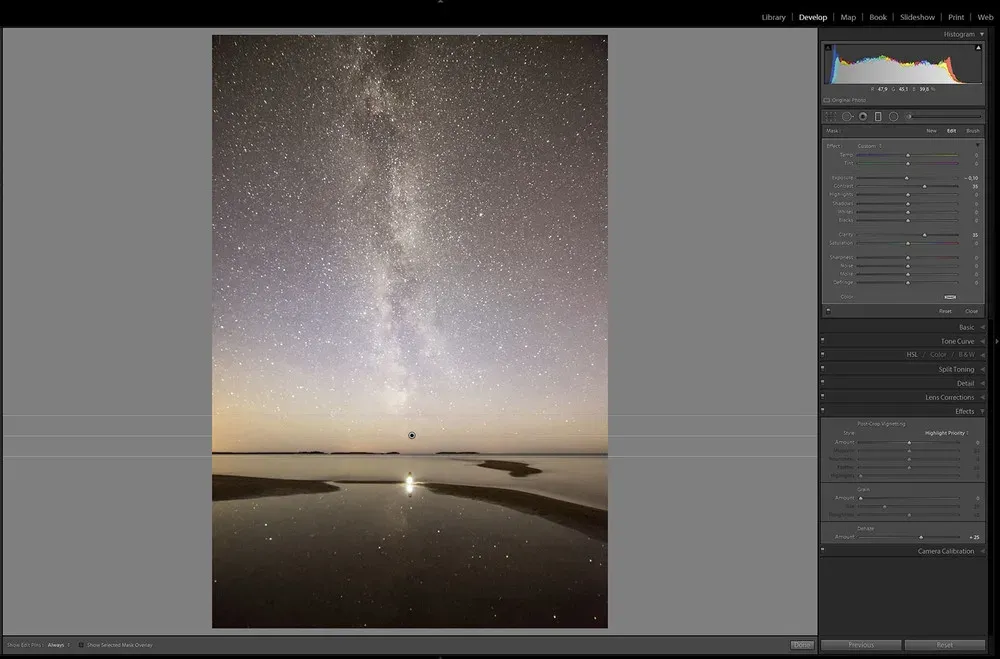This screenshot has width=1000, height=659.
Task: Click Edit in the Mask row
Action: click(951, 131)
